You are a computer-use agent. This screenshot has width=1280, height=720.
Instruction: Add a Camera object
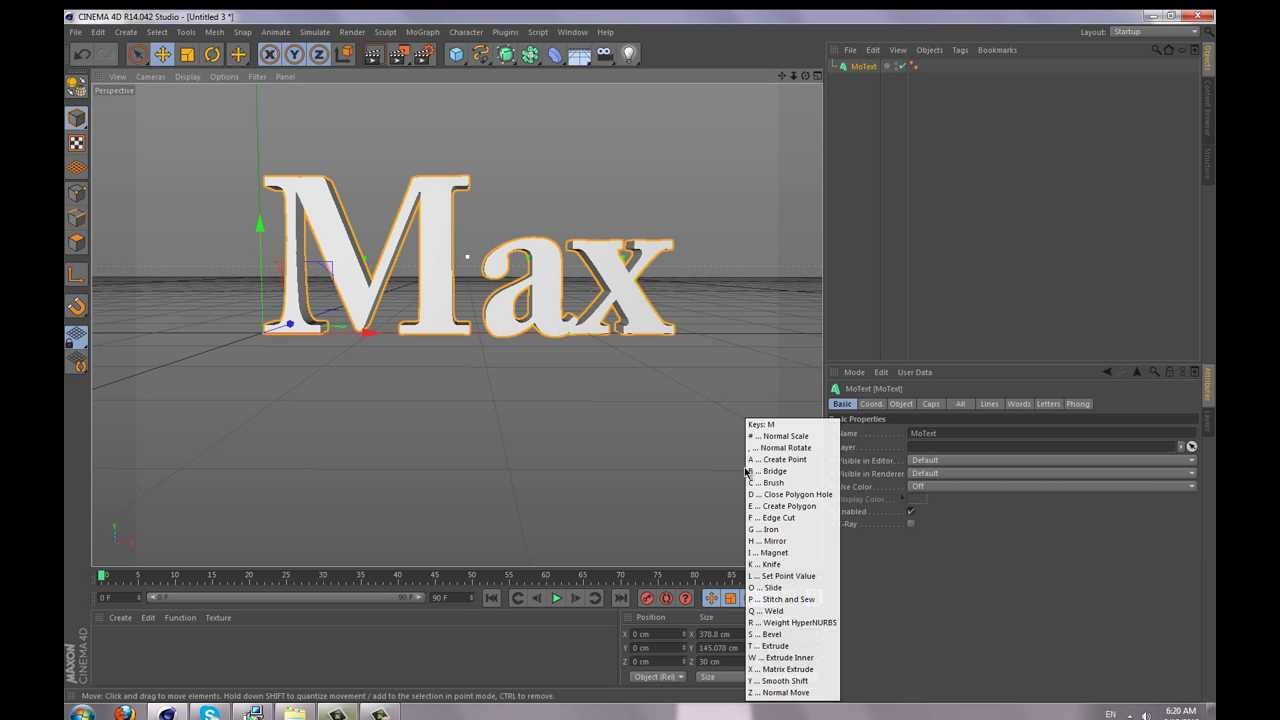coord(604,55)
